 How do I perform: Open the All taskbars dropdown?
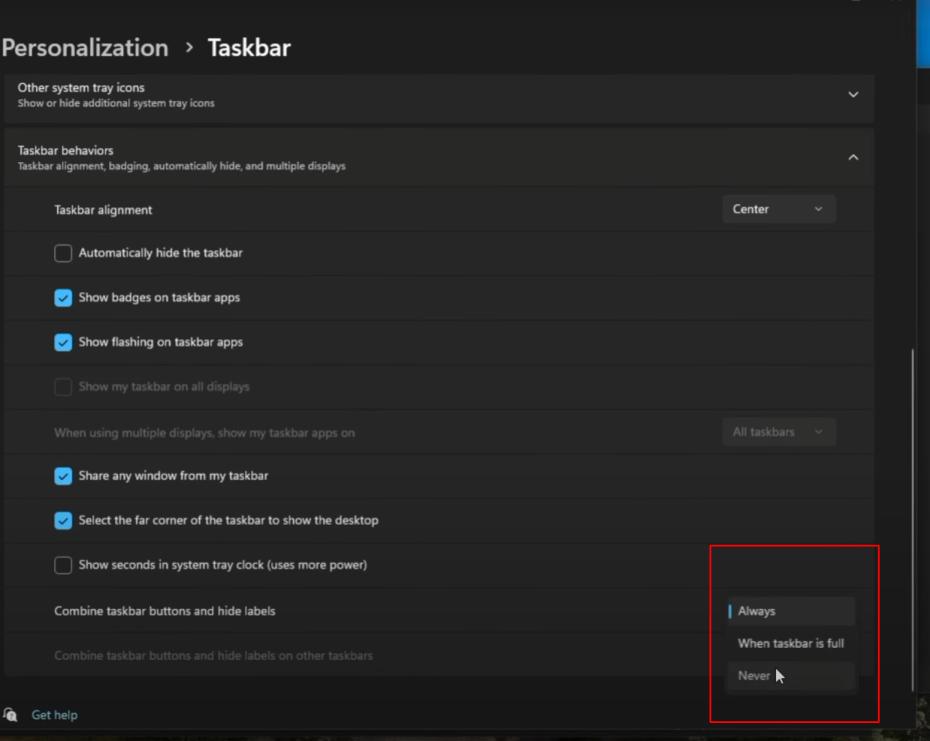778,432
